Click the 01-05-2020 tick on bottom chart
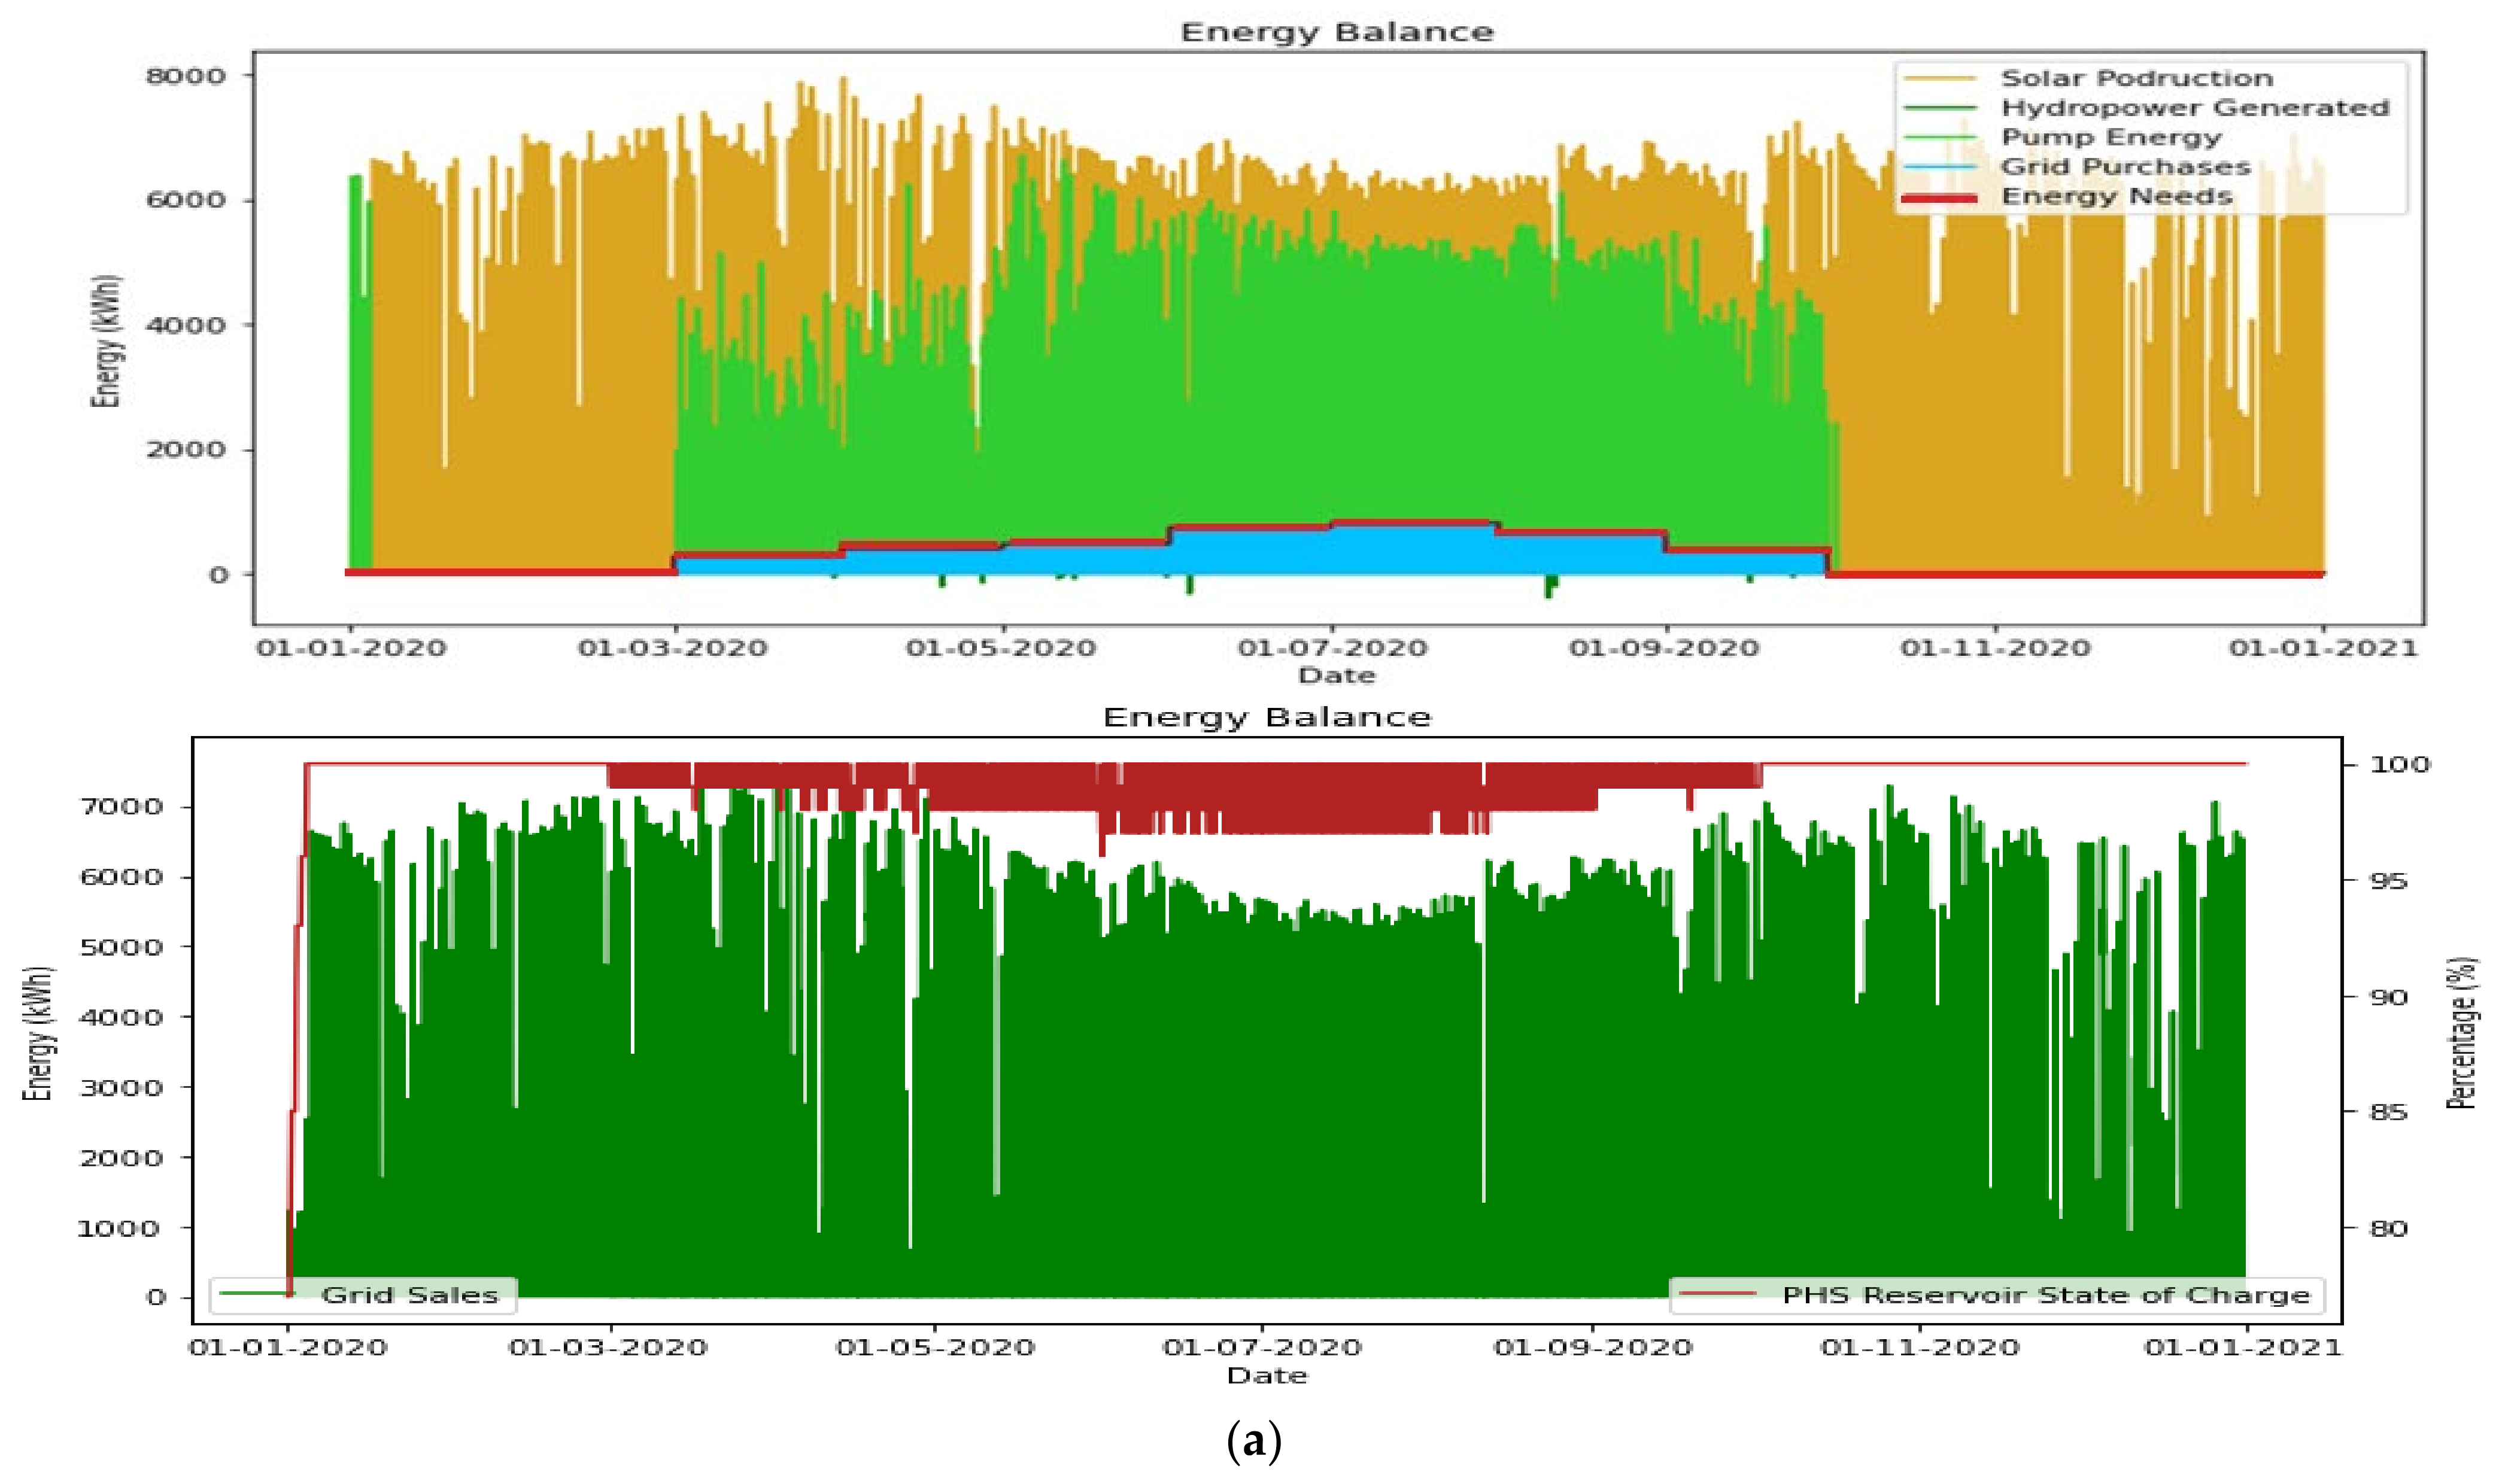 (x=935, y=1348)
